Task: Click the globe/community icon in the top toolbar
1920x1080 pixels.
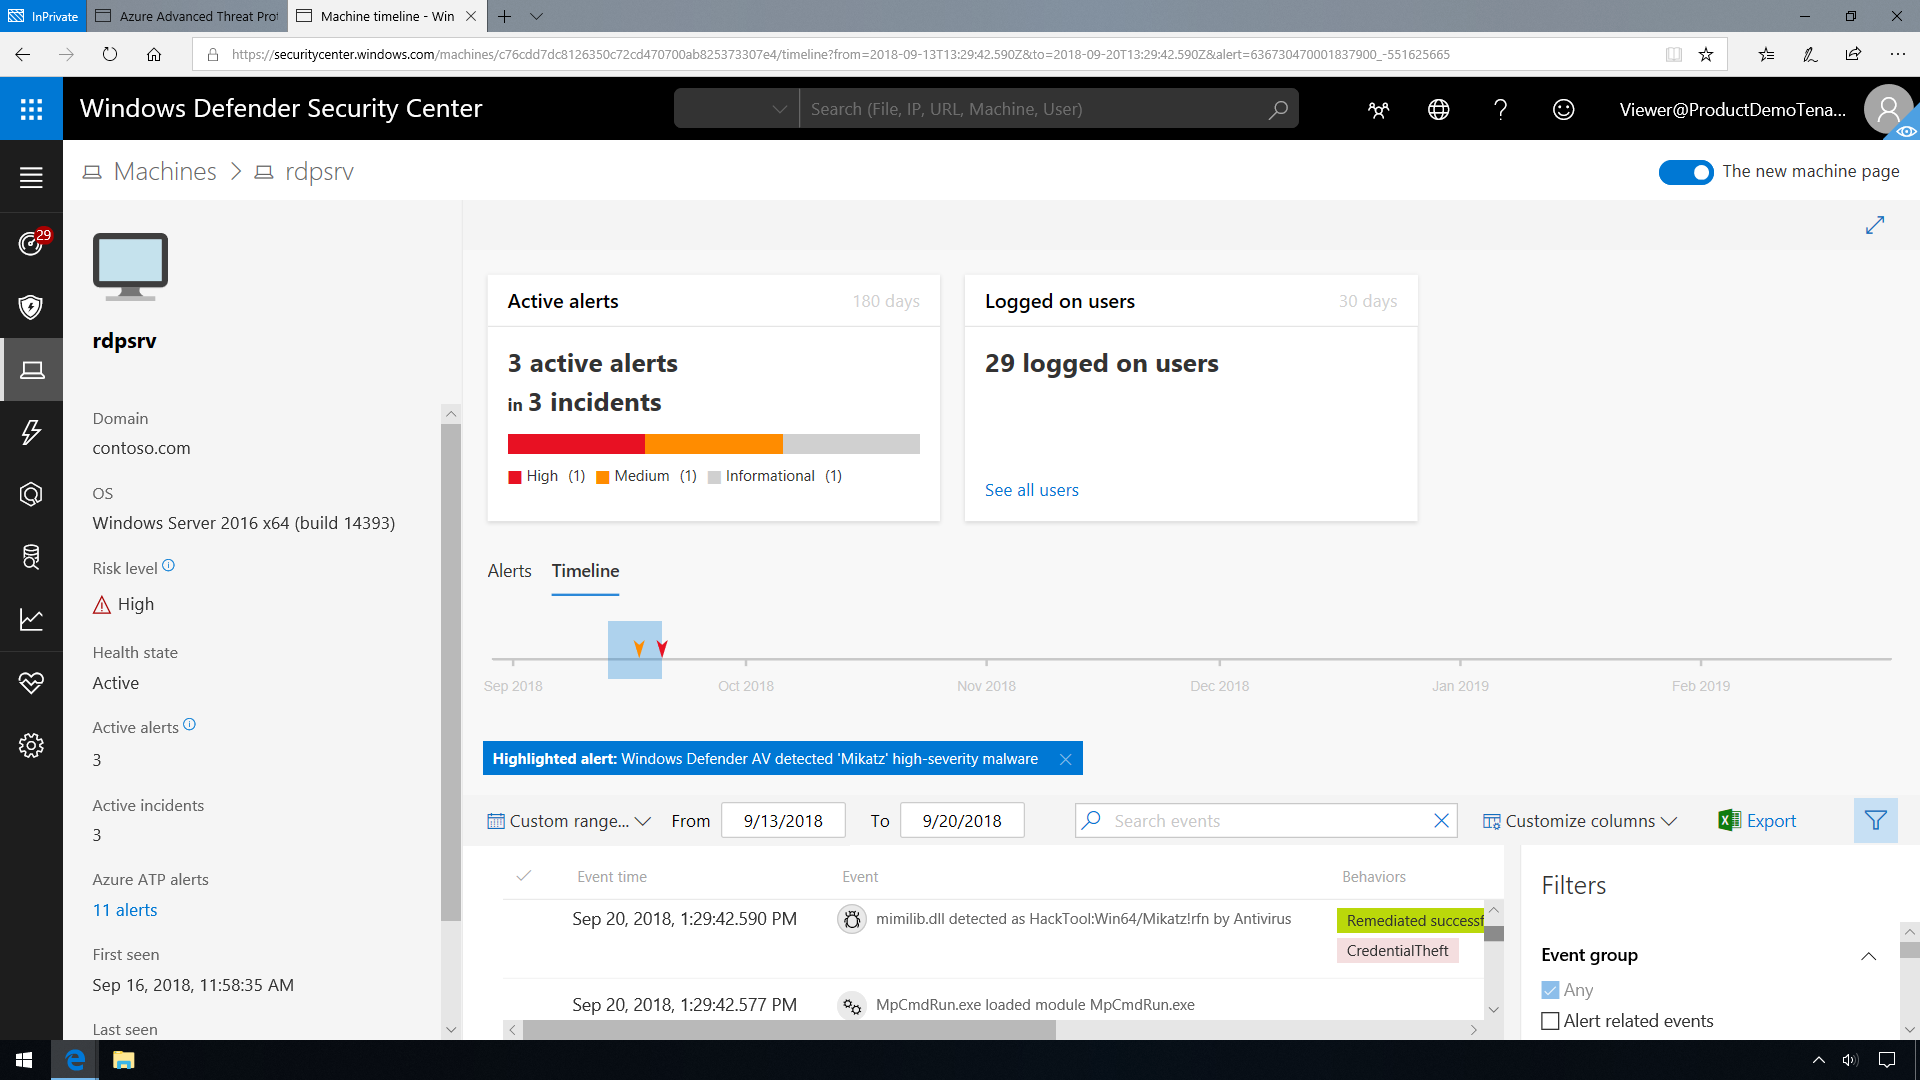Action: 1437,108
